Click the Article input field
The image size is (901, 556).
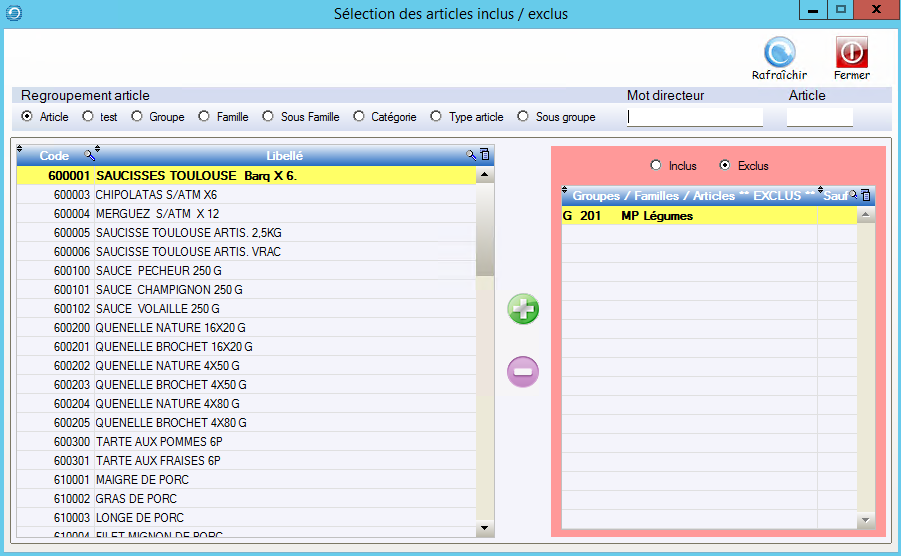point(819,117)
